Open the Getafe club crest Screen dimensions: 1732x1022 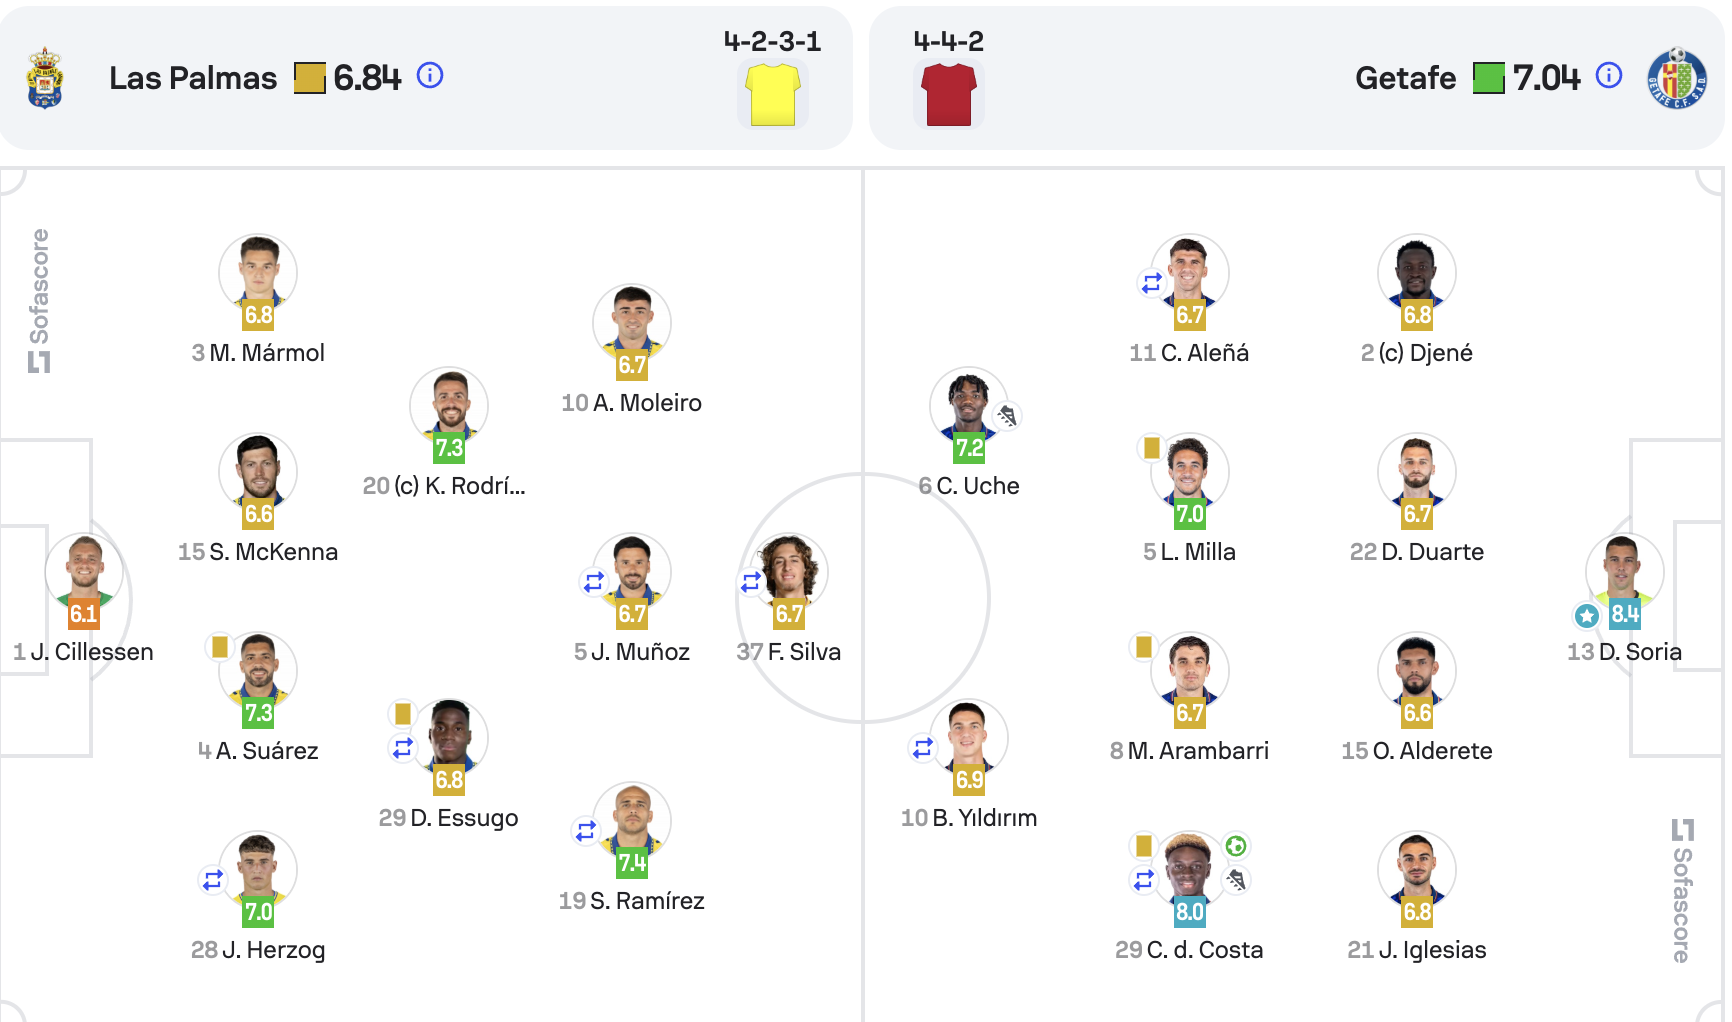point(1677,78)
